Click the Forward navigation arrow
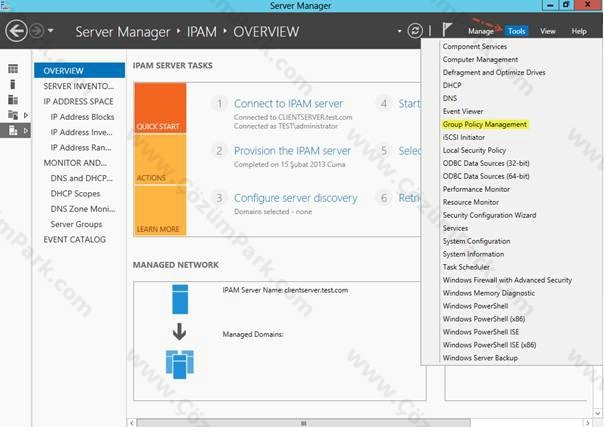The height and width of the screenshot is (427, 604). click(x=37, y=31)
